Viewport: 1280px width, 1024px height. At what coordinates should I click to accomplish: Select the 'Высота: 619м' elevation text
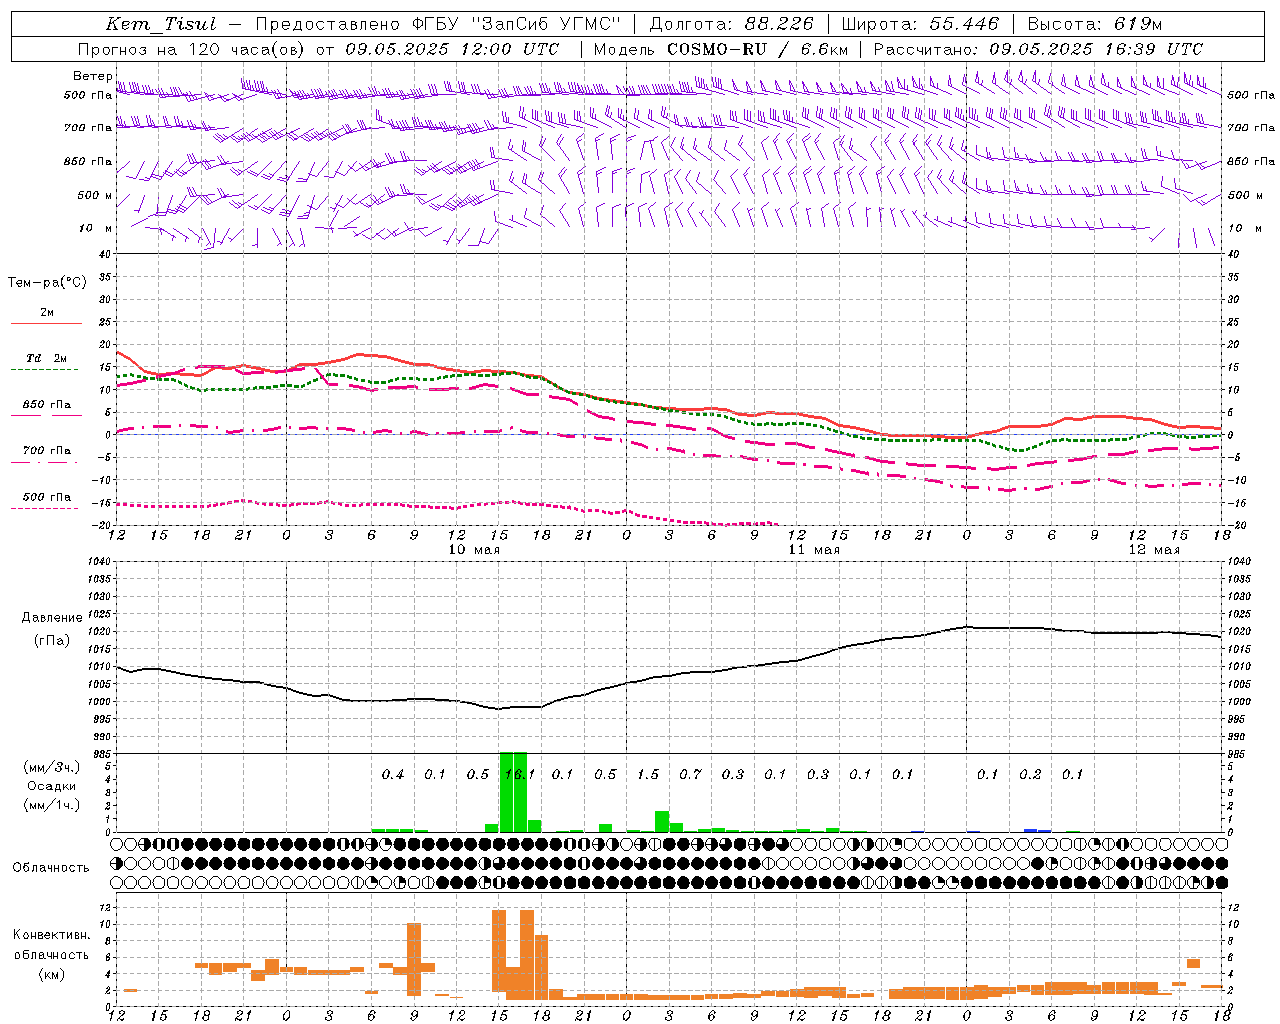click(1095, 25)
